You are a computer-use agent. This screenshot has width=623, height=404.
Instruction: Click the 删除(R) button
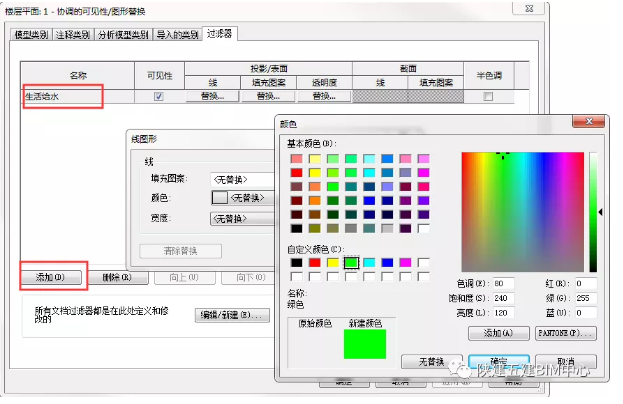pyautogui.click(x=118, y=277)
